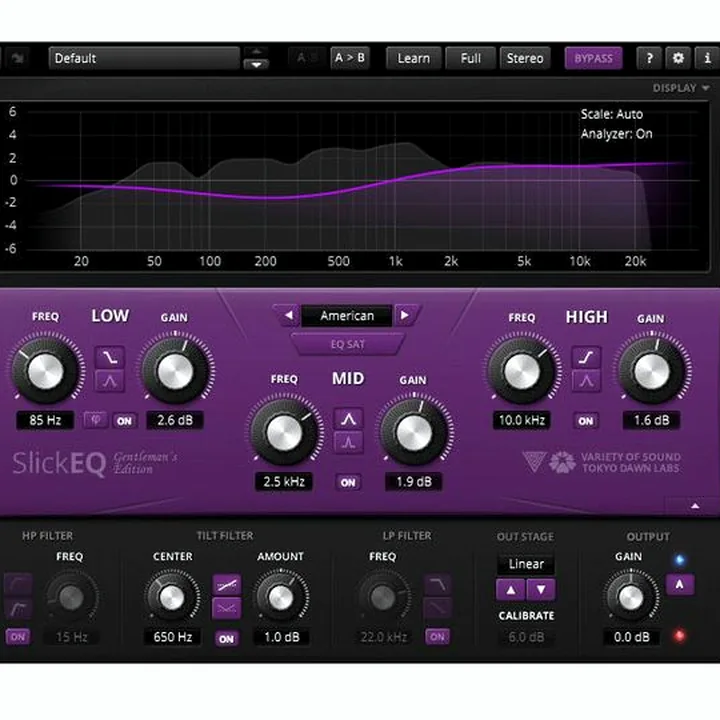Step out stage down with the down arrow
This screenshot has height=720, width=720.
541,590
